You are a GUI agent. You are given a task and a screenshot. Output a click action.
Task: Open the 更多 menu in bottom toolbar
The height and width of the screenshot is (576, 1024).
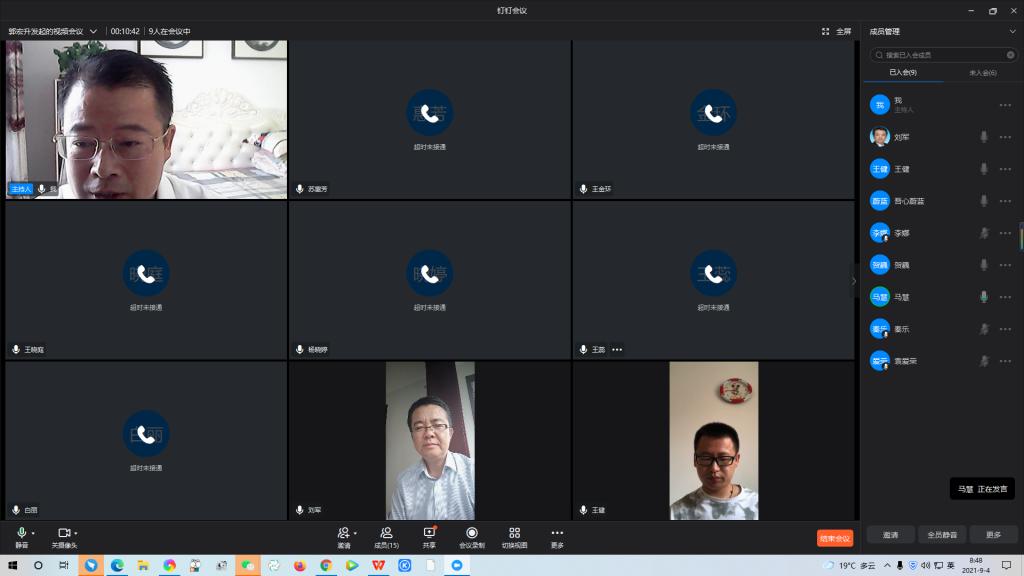[x=557, y=533]
